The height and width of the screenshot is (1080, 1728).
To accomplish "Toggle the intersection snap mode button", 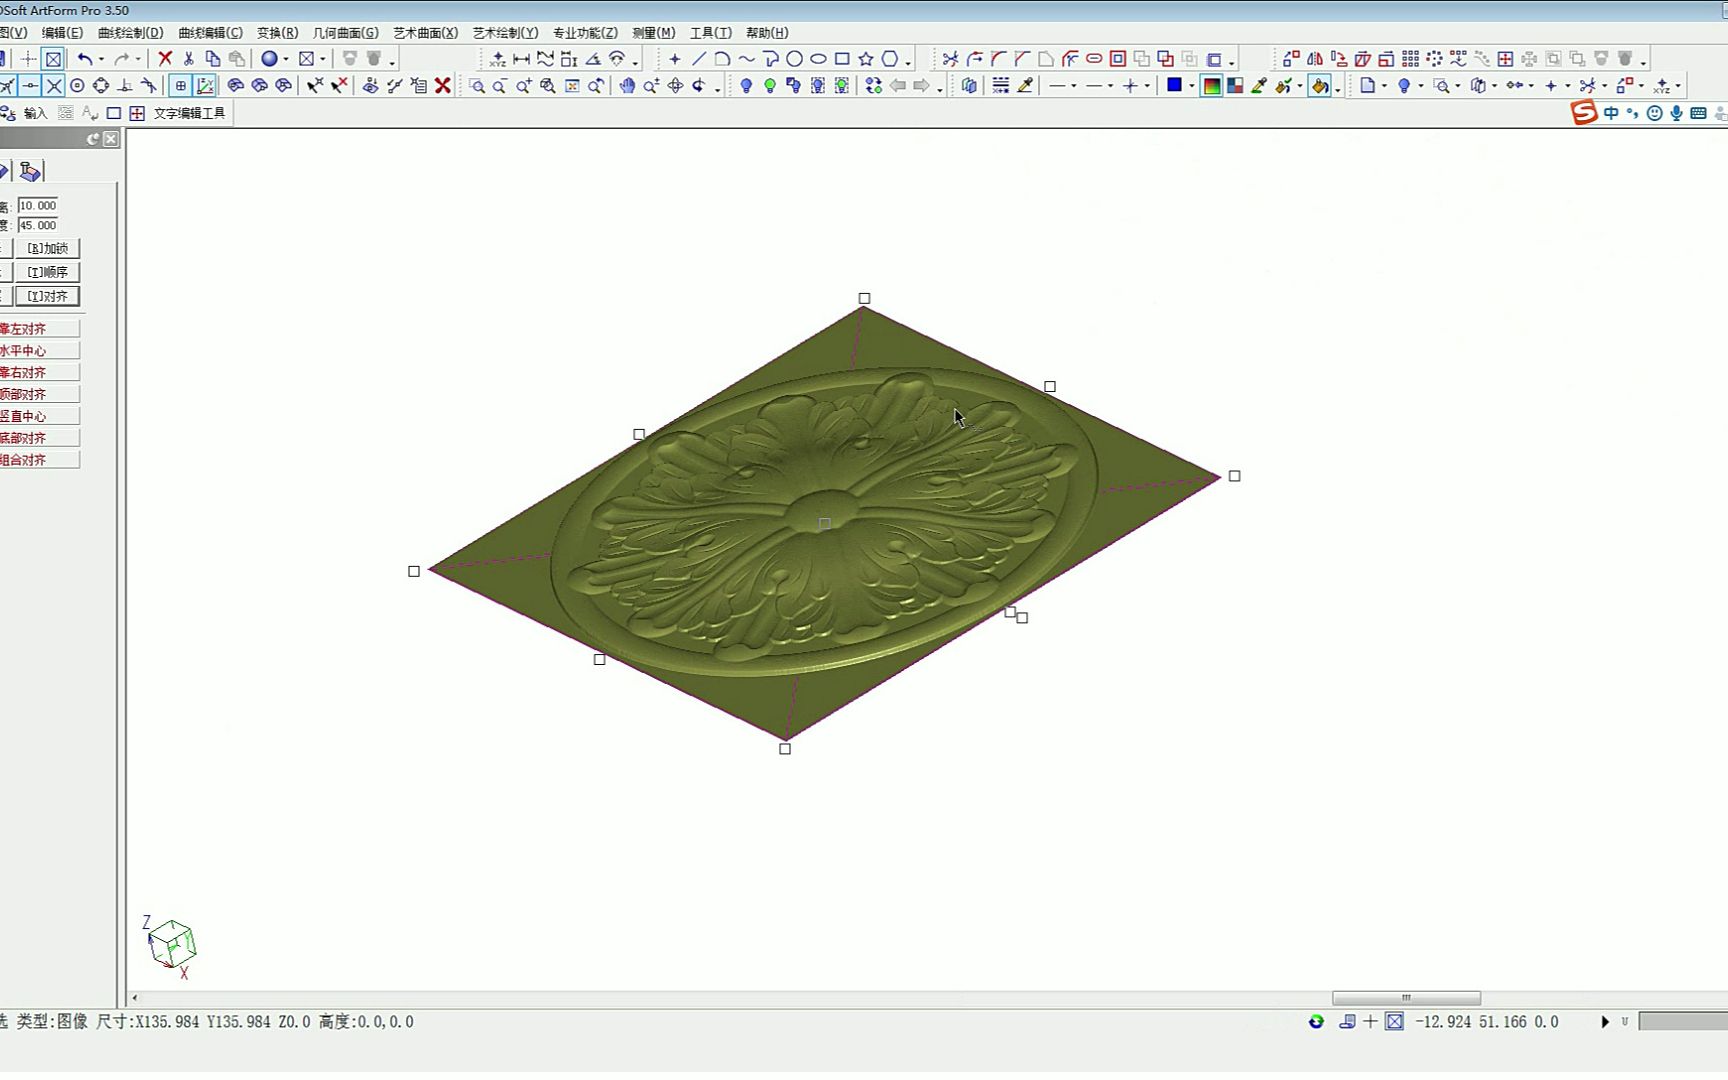I will pyautogui.click(x=54, y=86).
